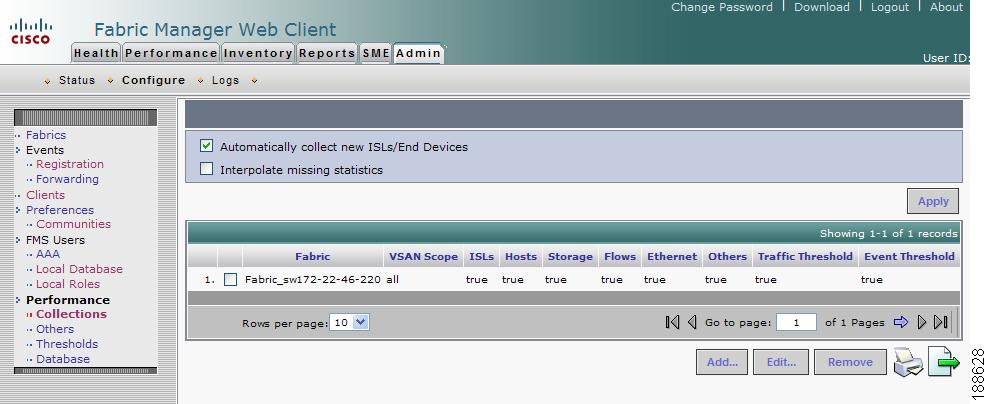Sort by the Fabric column header
This screenshot has height=404, width=989.
click(313, 257)
